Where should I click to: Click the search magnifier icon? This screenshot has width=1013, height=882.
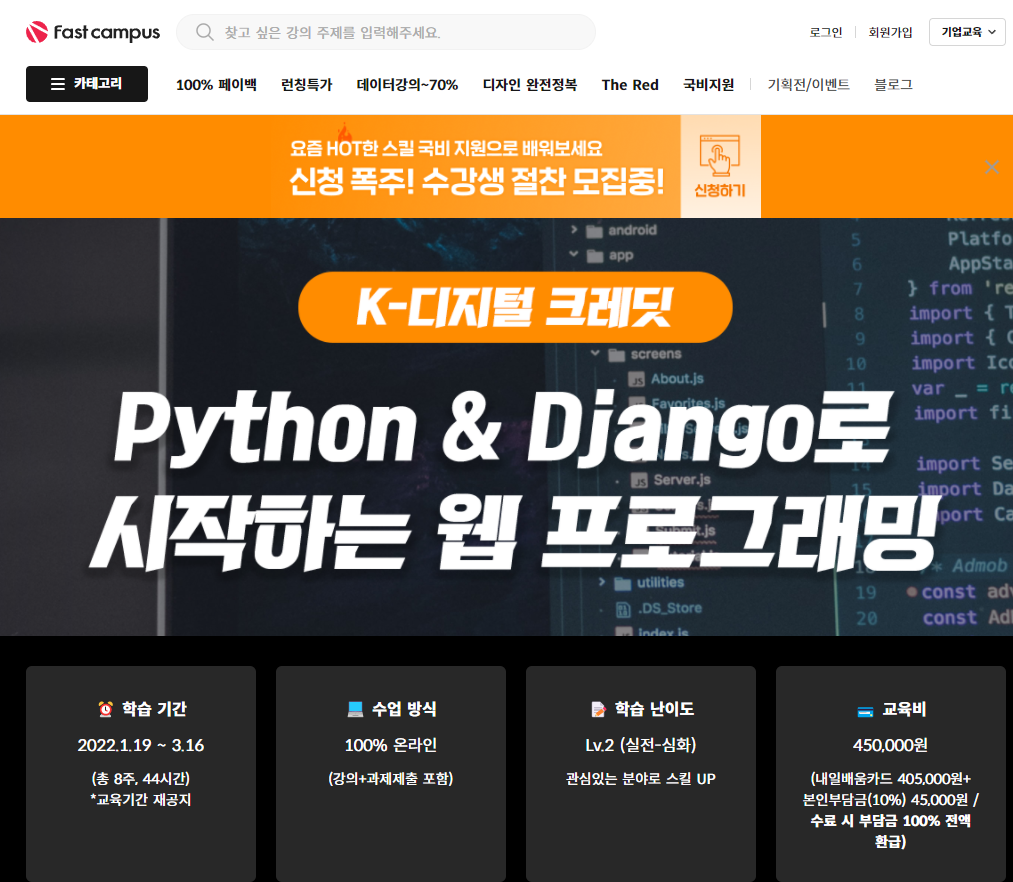pyautogui.click(x=204, y=32)
